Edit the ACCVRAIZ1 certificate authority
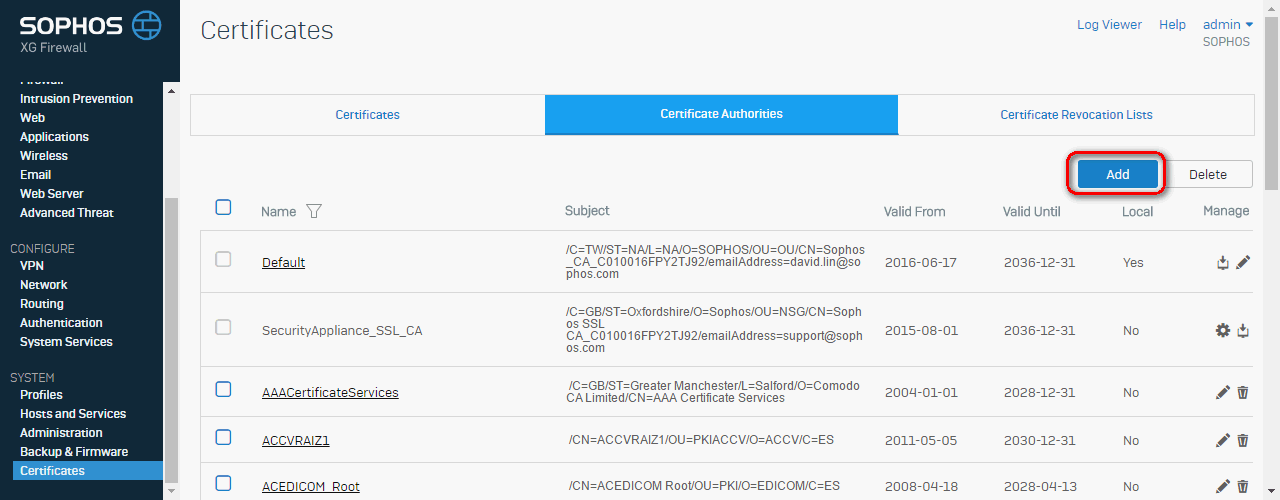Image resolution: width=1280 pixels, height=500 pixels. pyautogui.click(x=1222, y=440)
